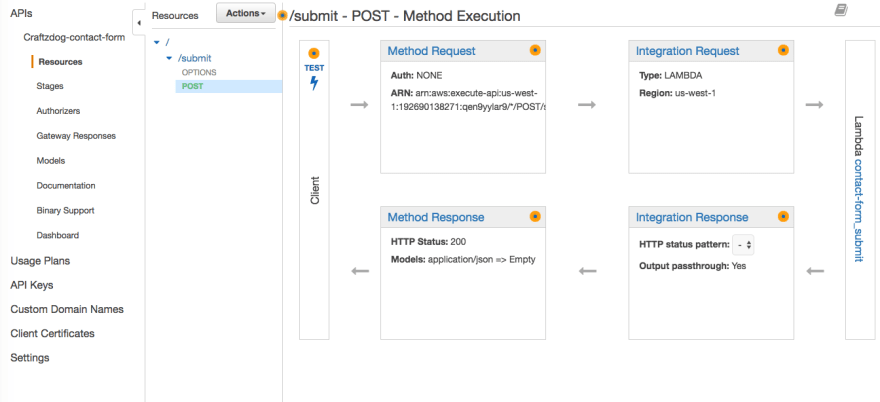Open the Craftzdog-contact-form API

pyautogui.click(x=74, y=38)
